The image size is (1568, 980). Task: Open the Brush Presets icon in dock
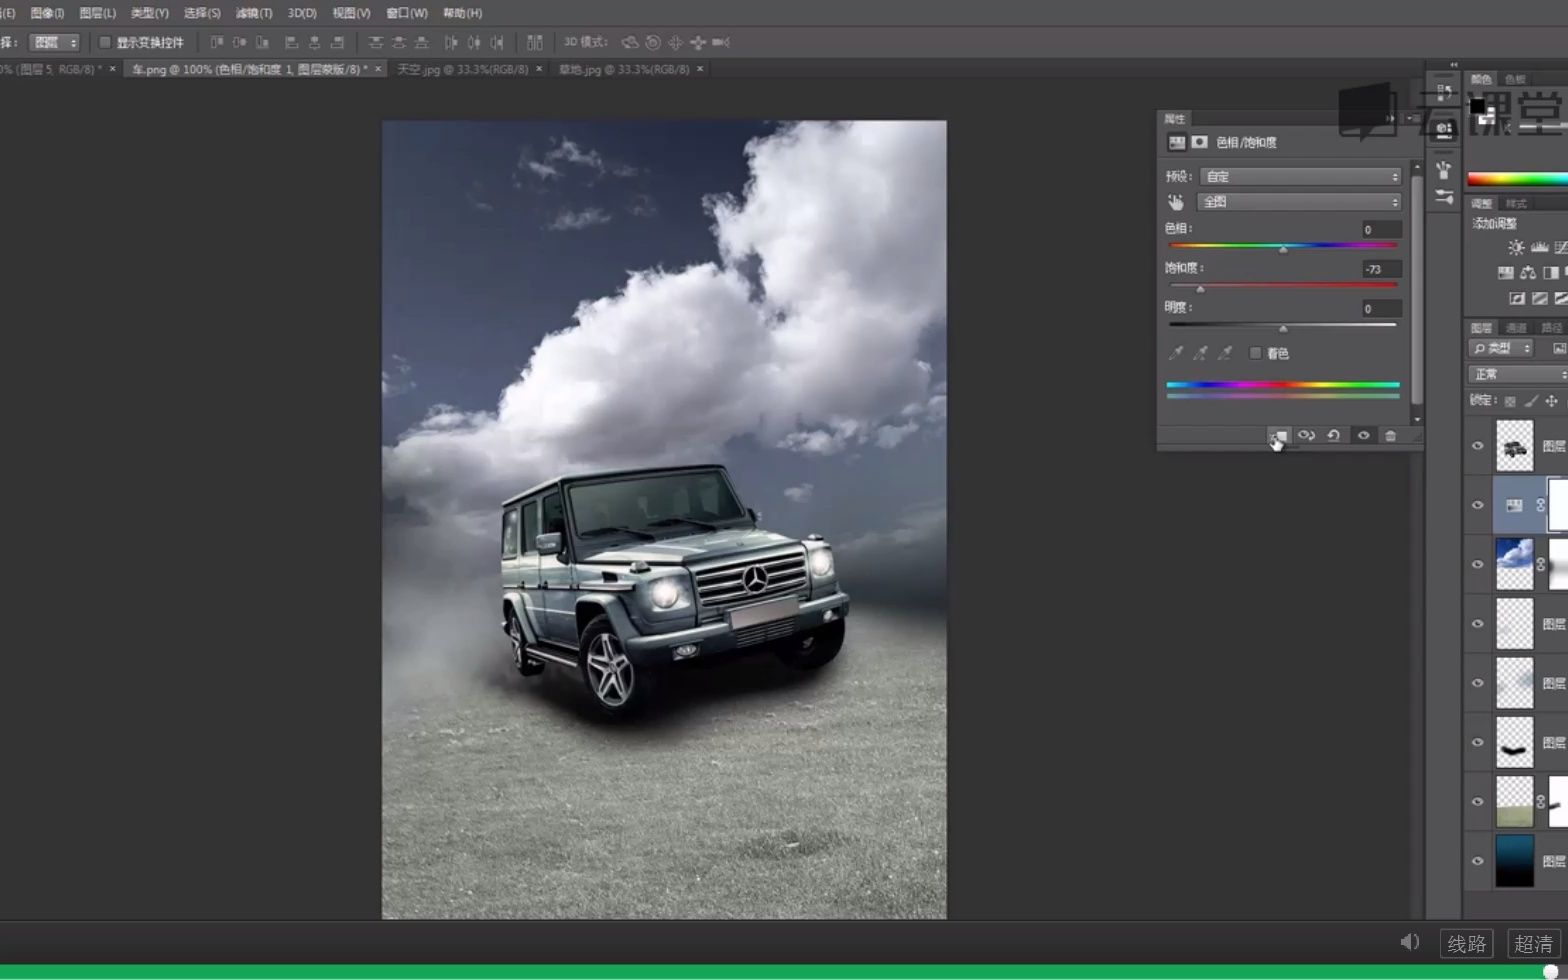[1444, 170]
